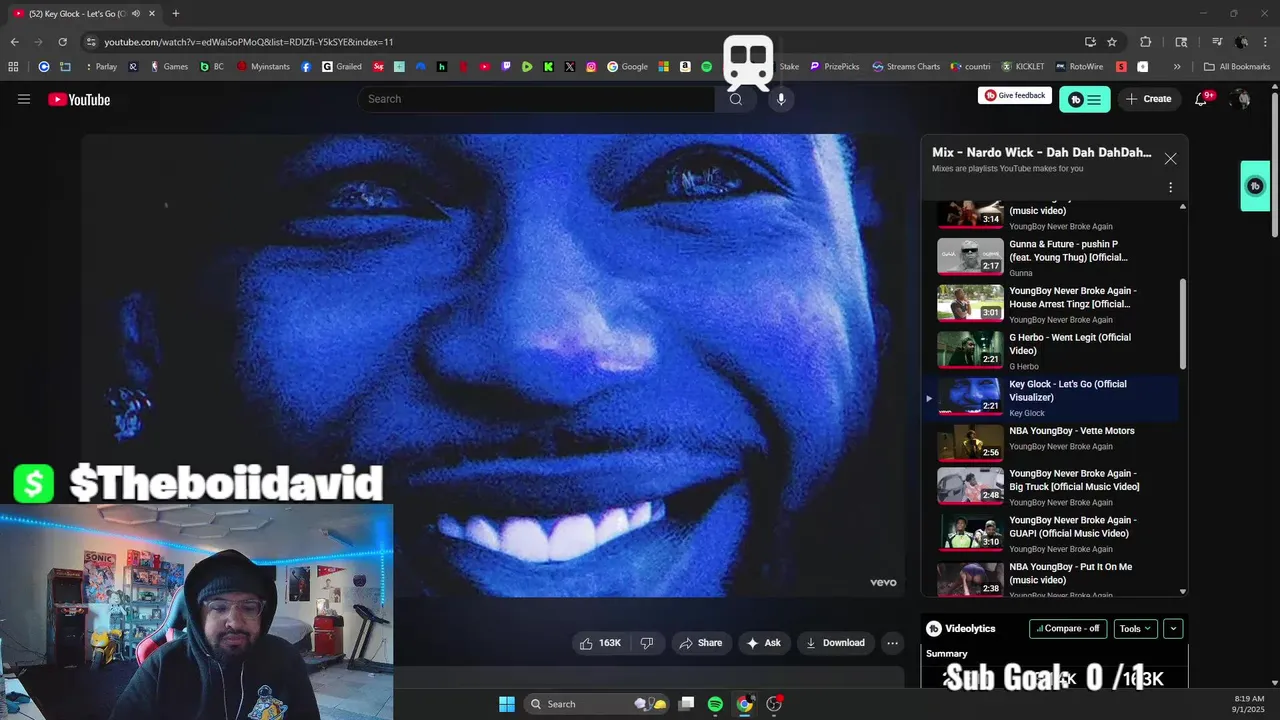1280x720 pixels.
Task: Open OBS Studio from the taskbar
Action: (x=774, y=704)
